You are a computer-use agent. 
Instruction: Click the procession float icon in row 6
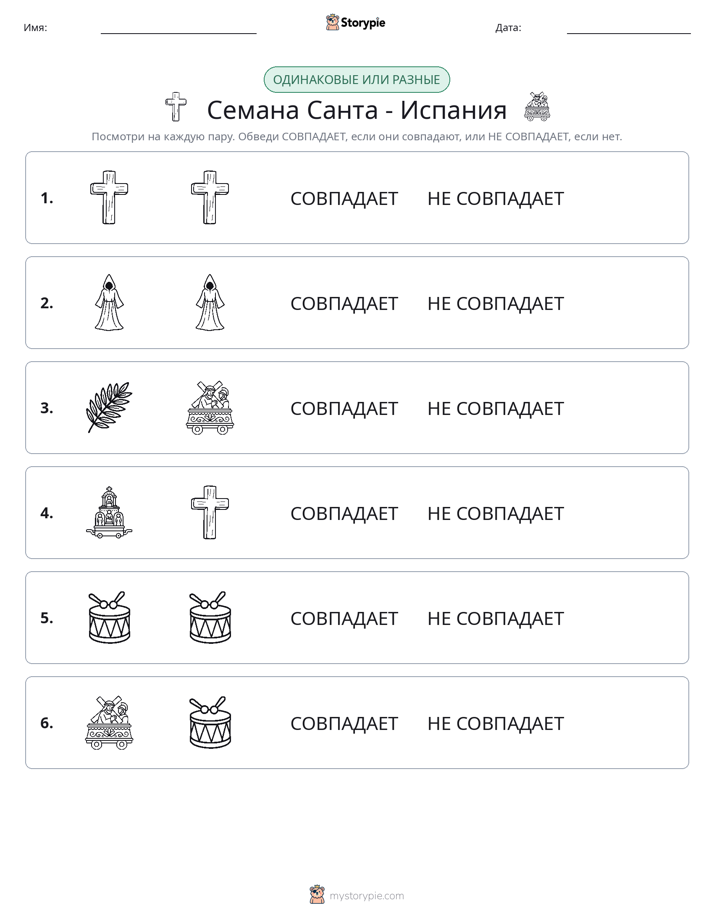[x=109, y=722]
